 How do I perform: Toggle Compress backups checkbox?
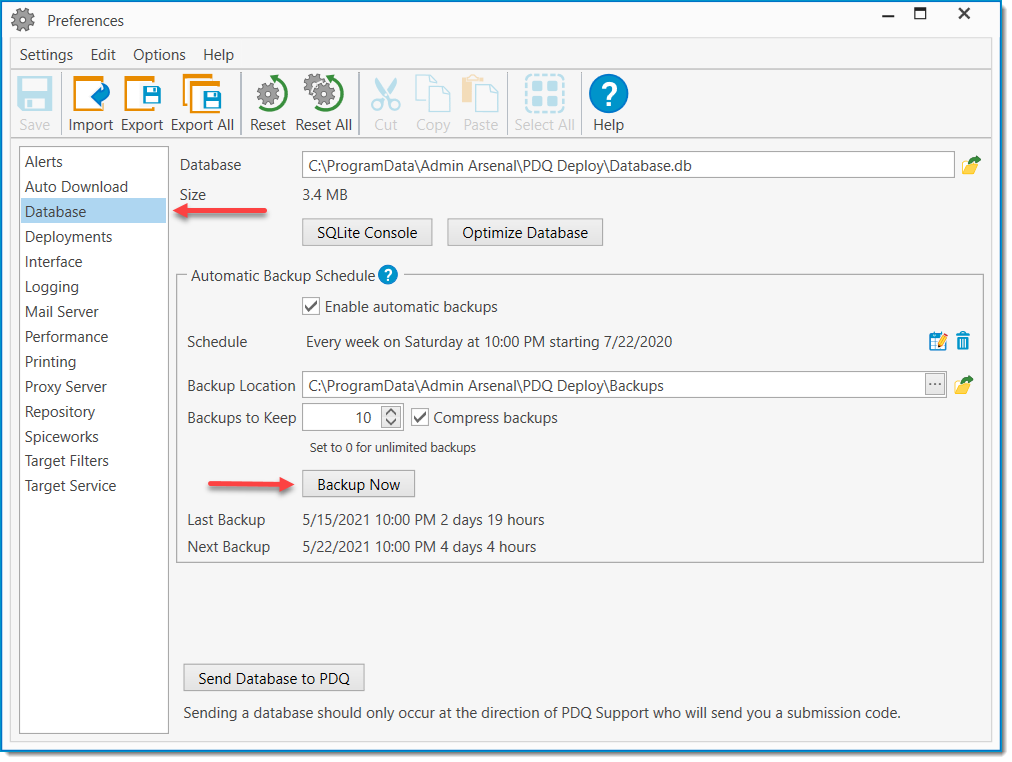(420, 417)
